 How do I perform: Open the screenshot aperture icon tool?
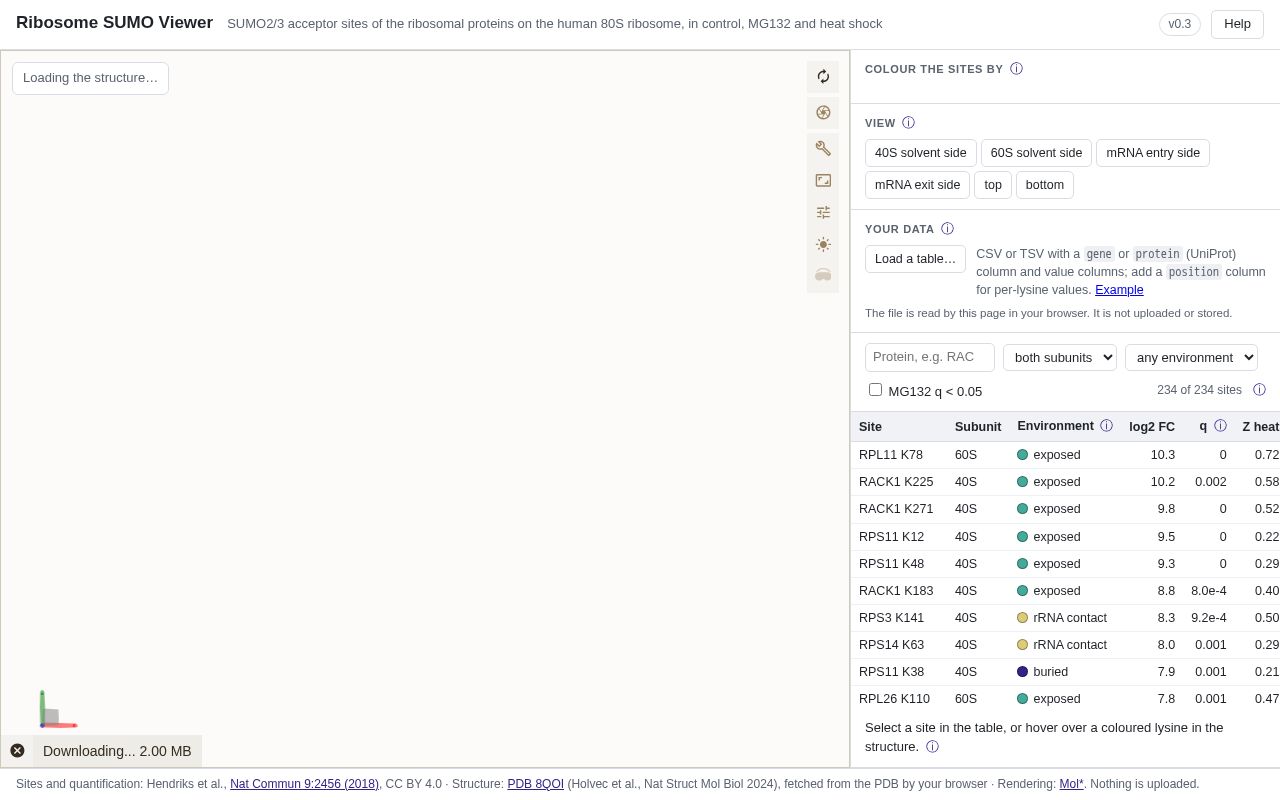823,113
